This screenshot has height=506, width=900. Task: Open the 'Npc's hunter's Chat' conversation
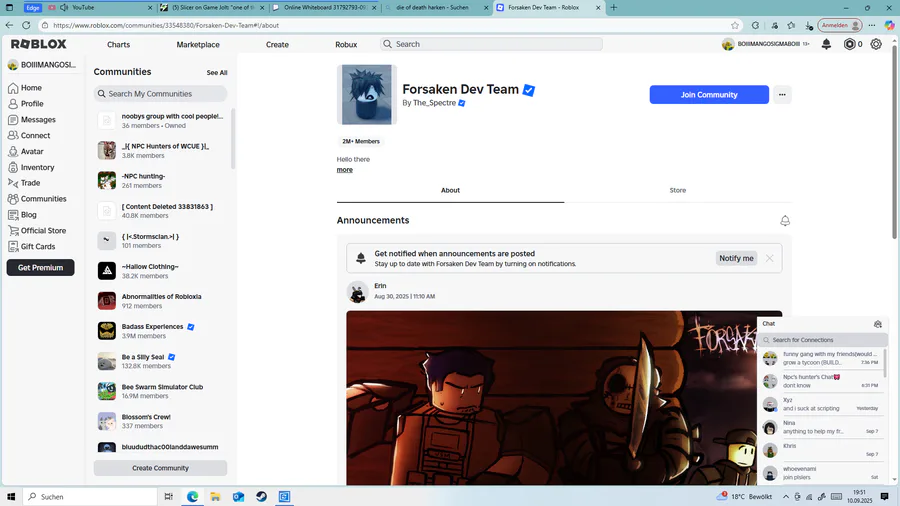click(821, 381)
